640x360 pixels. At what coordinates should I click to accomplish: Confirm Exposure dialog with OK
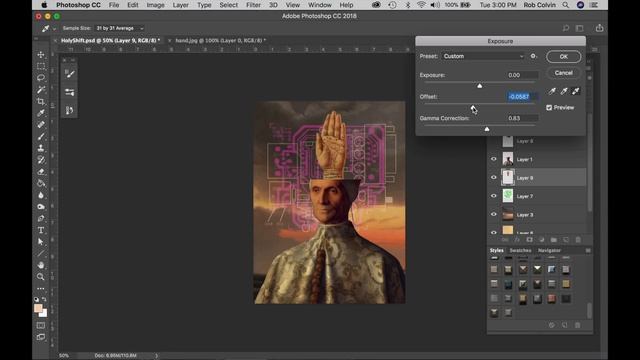click(563, 56)
